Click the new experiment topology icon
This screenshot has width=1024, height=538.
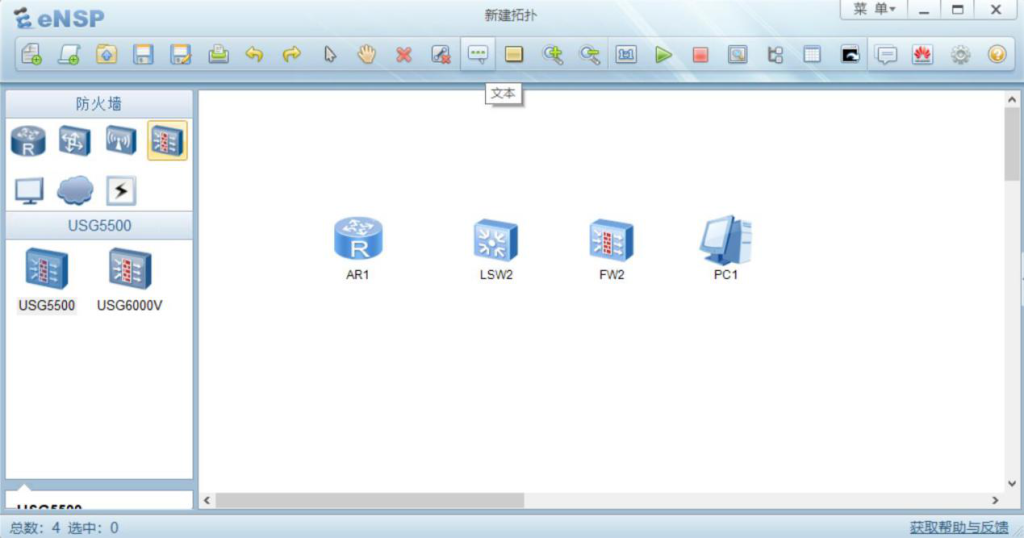(x=69, y=54)
